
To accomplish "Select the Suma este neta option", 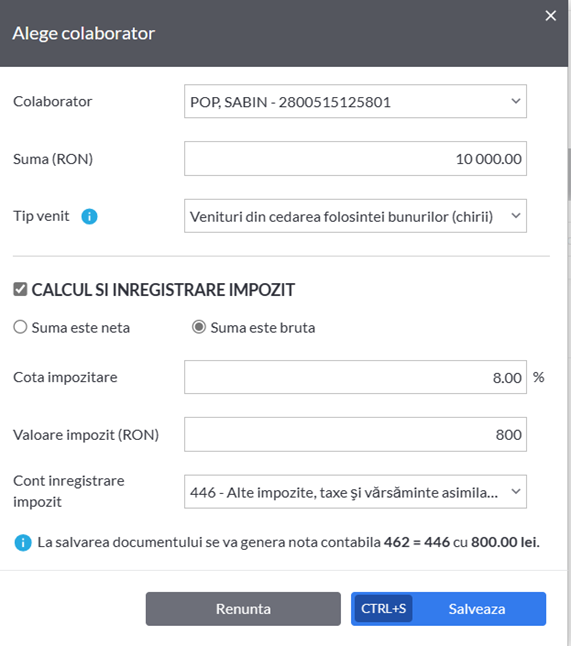I will 20,327.
